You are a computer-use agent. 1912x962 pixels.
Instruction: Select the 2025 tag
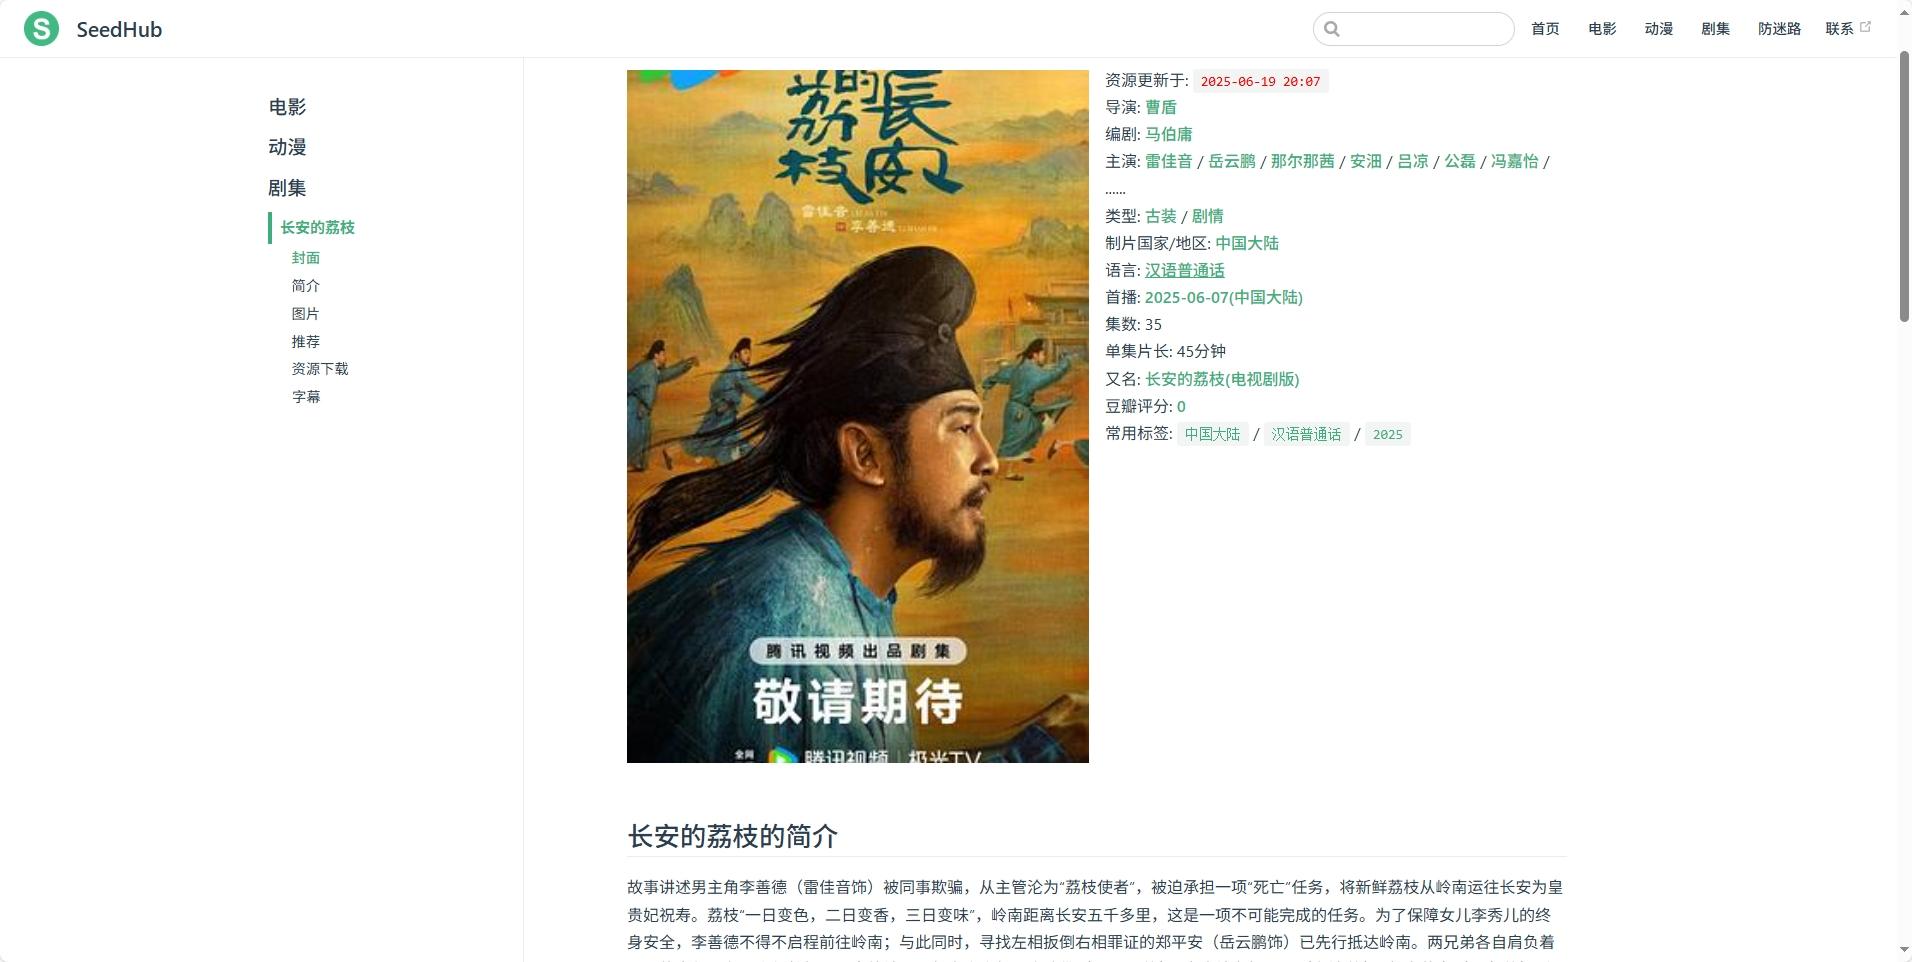[x=1387, y=434]
